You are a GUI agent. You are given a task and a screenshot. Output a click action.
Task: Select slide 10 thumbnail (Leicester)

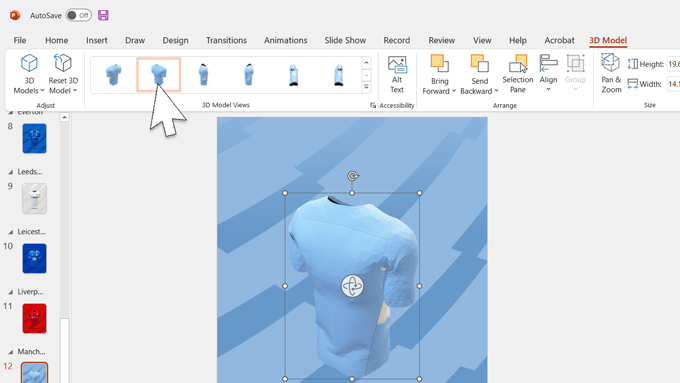[34, 258]
